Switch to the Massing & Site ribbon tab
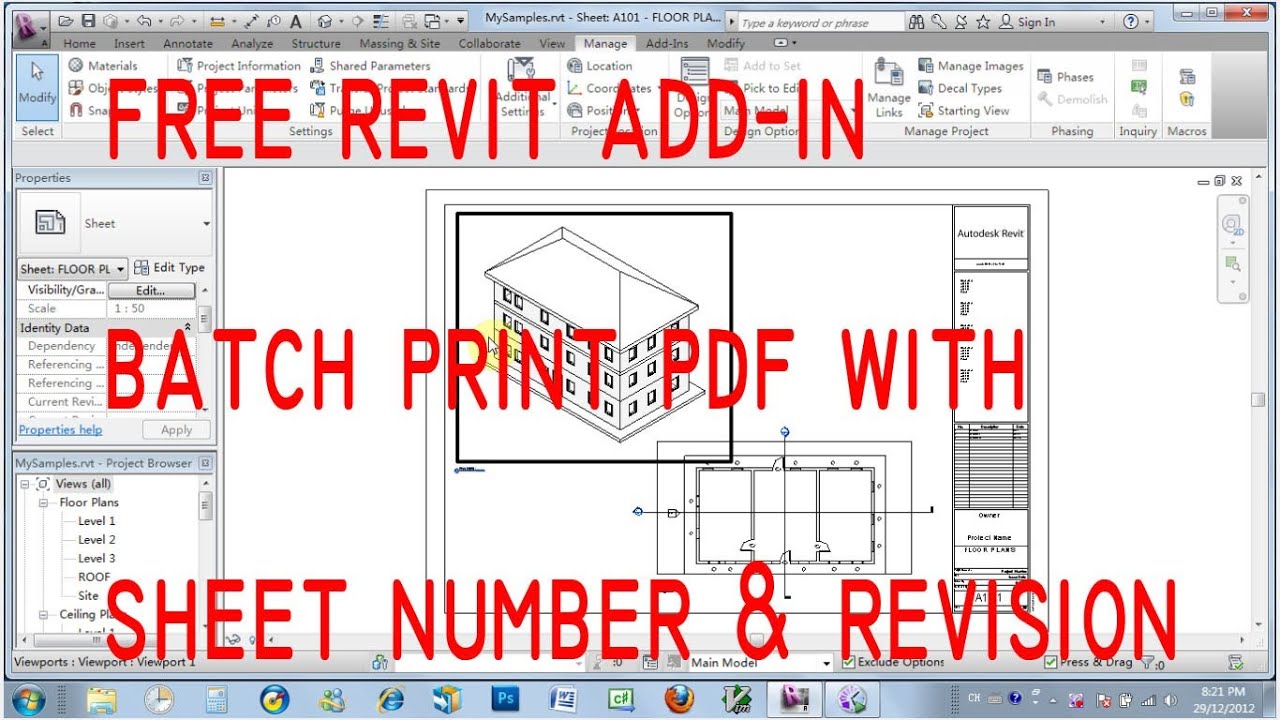 [400, 43]
